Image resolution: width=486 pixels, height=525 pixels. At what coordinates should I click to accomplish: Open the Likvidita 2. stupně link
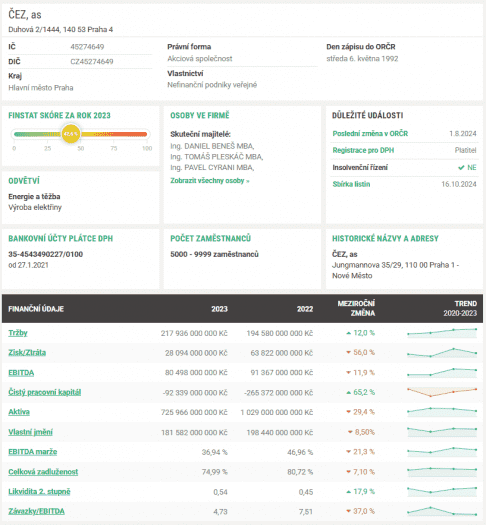(x=39, y=492)
